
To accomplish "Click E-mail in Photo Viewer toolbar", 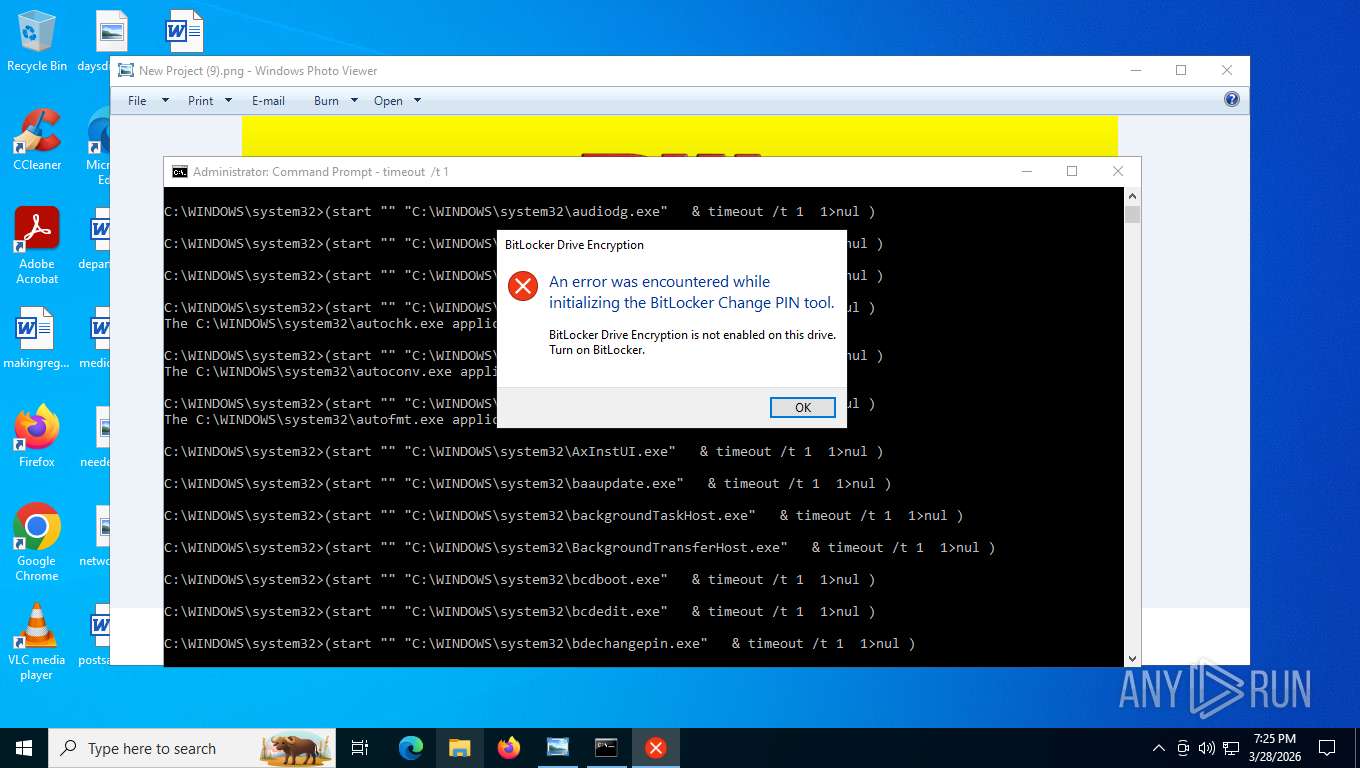I will (268, 101).
